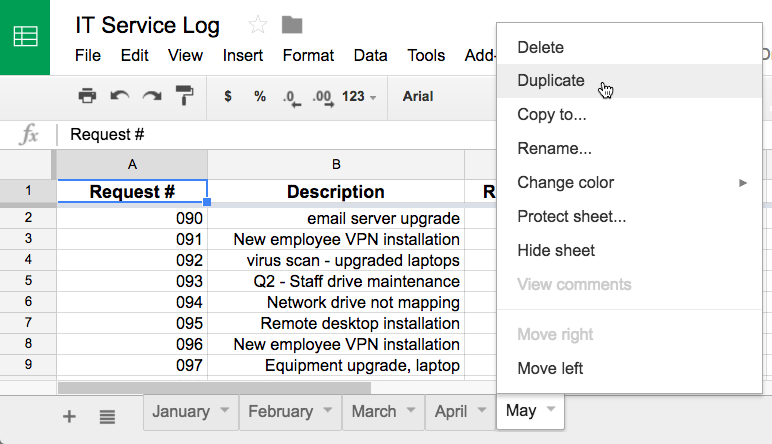Open the Format menu

click(307, 55)
